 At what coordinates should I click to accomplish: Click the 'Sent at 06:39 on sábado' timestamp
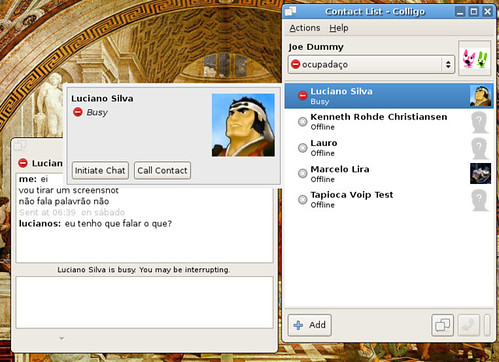72,212
